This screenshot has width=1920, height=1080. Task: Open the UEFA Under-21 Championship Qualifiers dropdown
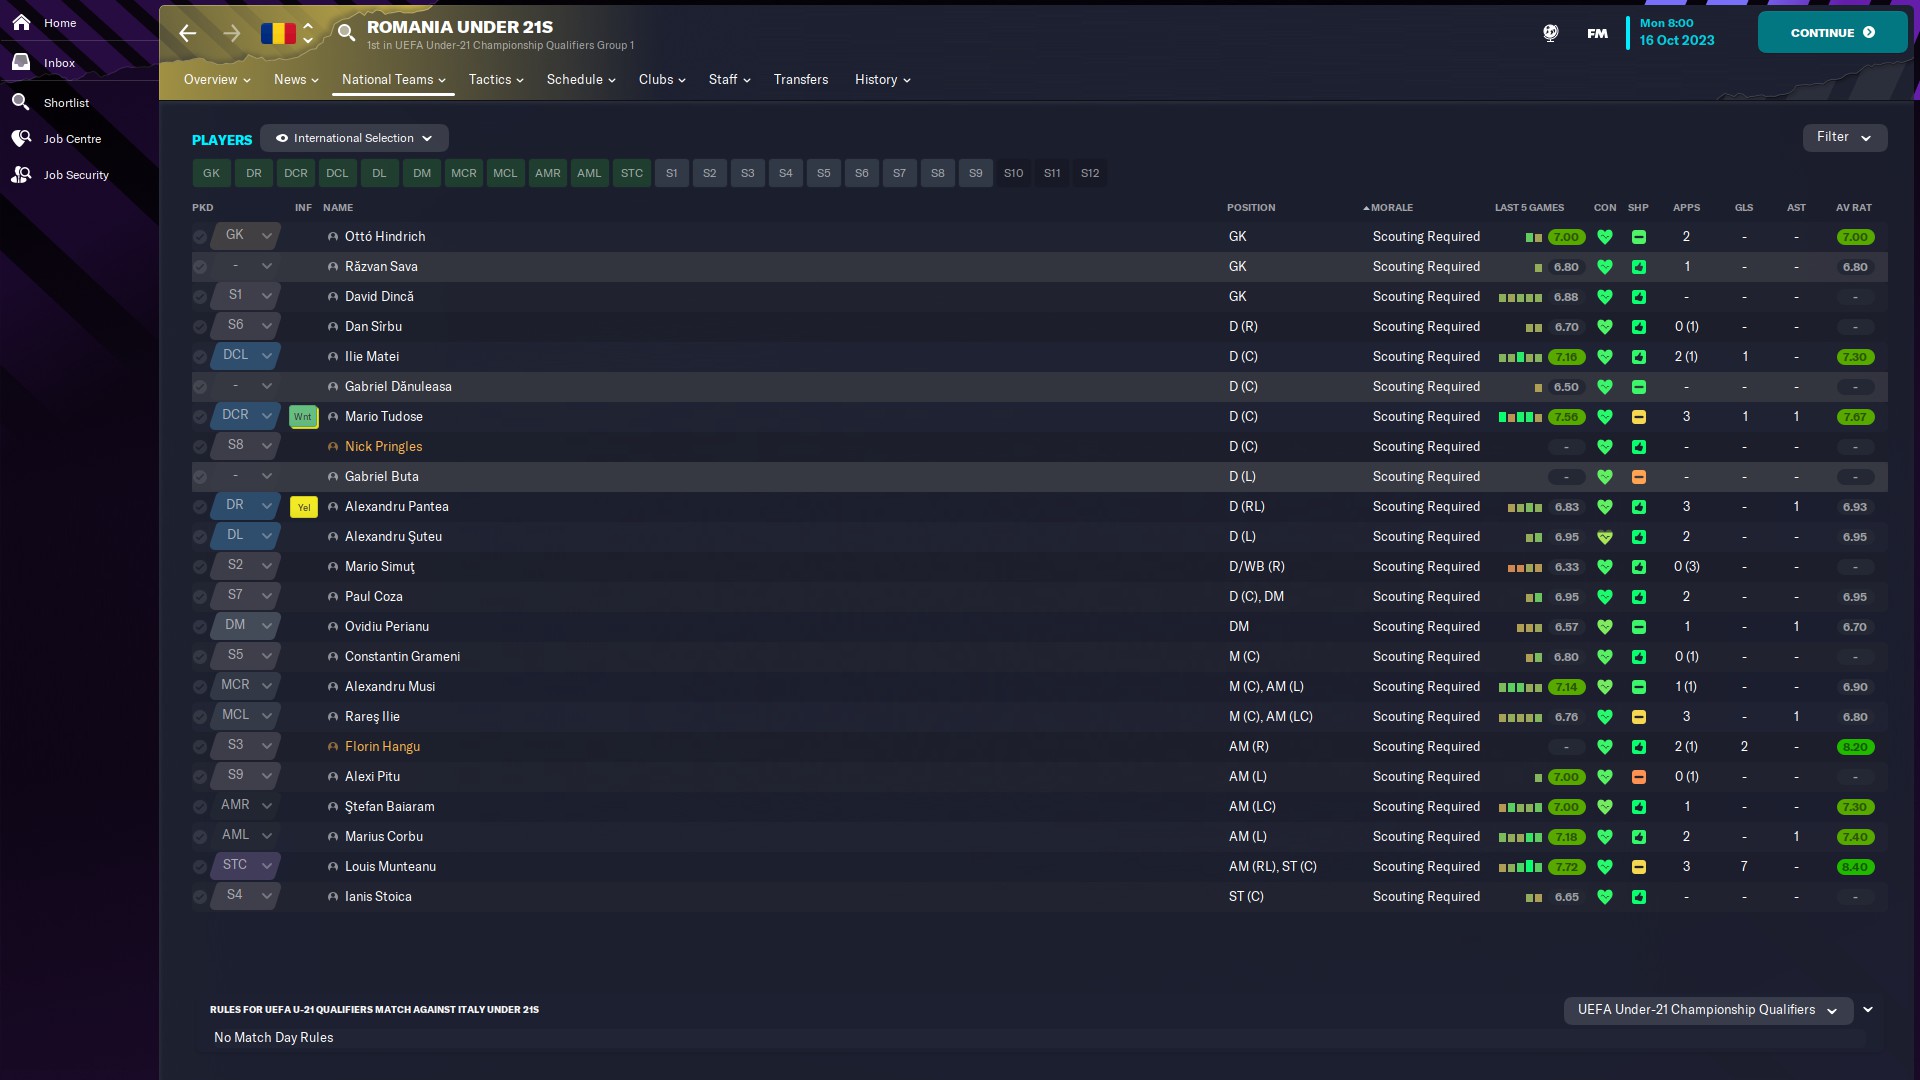click(1707, 1010)
